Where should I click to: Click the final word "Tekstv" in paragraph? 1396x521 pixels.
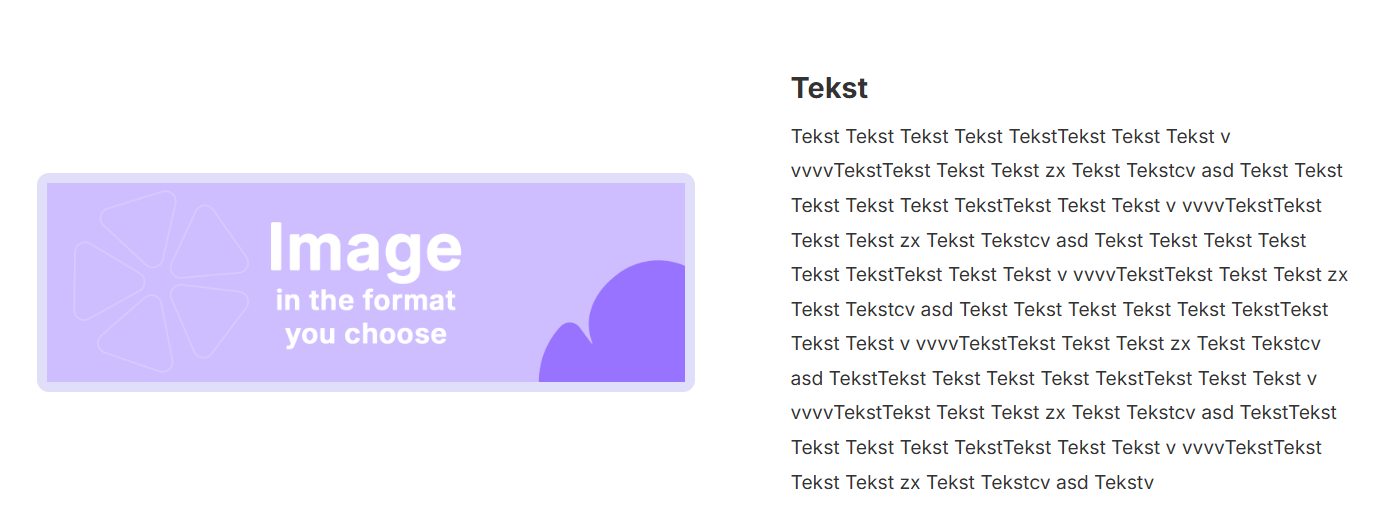click(x=1124, y=483)
